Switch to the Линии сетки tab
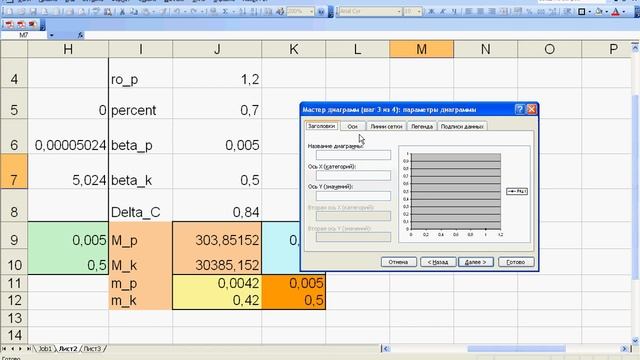The width and height of the screenshot is (640, 360). coord(386,127)
